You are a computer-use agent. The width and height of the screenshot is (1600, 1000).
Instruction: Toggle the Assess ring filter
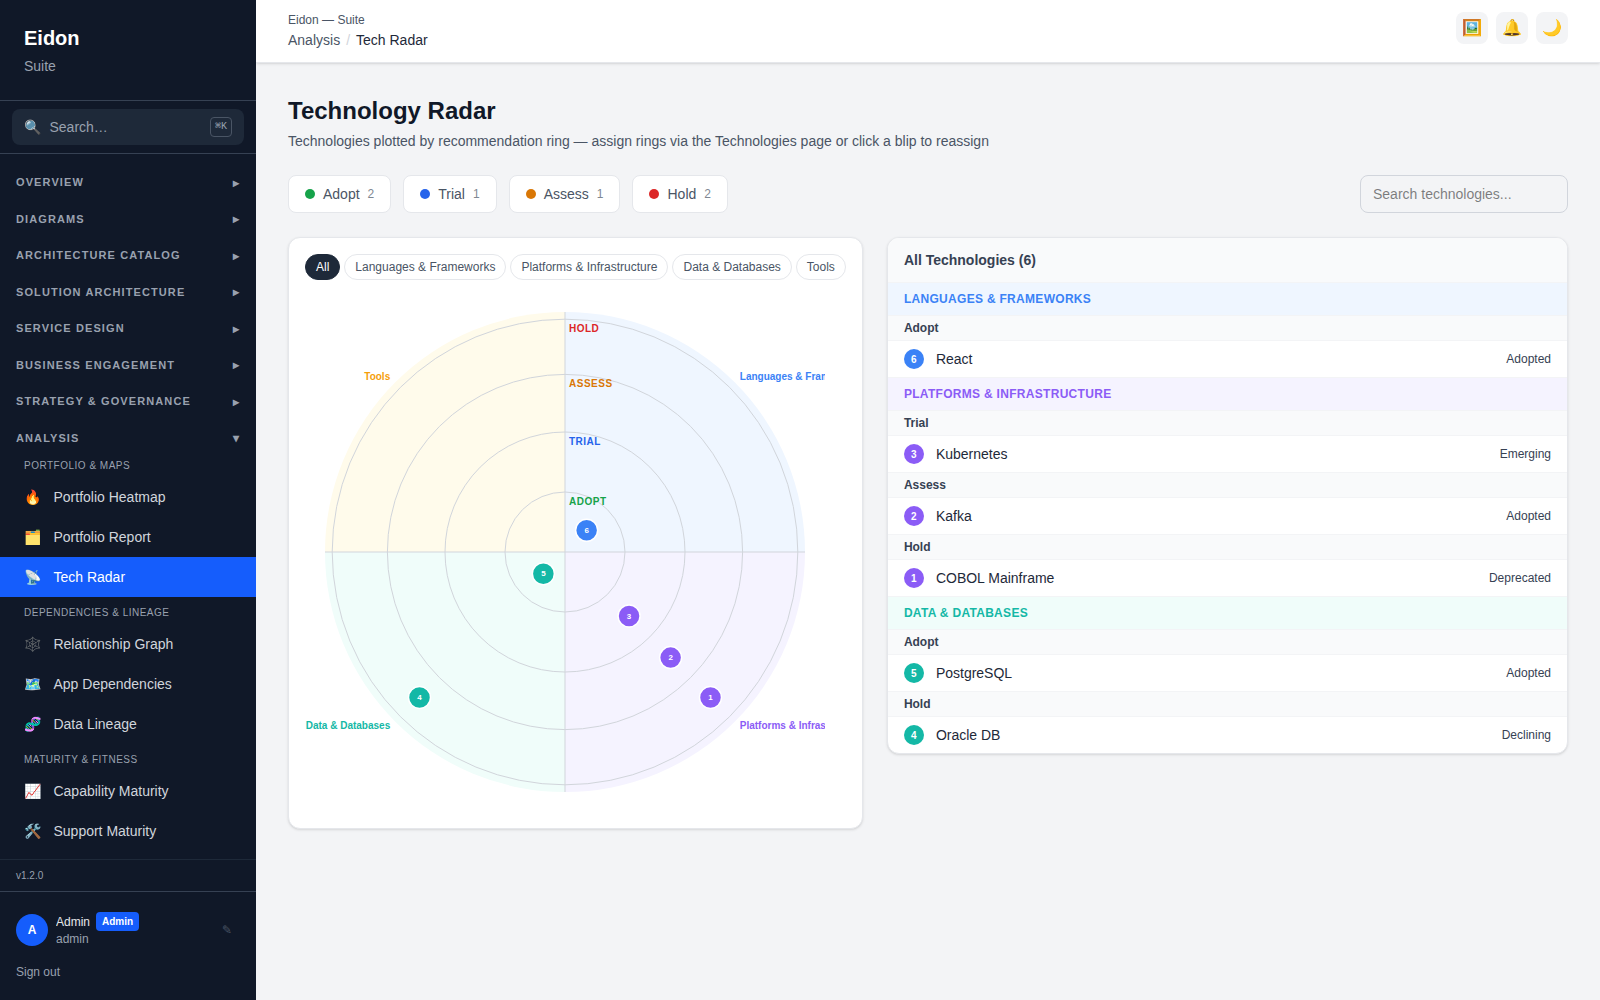564,194
